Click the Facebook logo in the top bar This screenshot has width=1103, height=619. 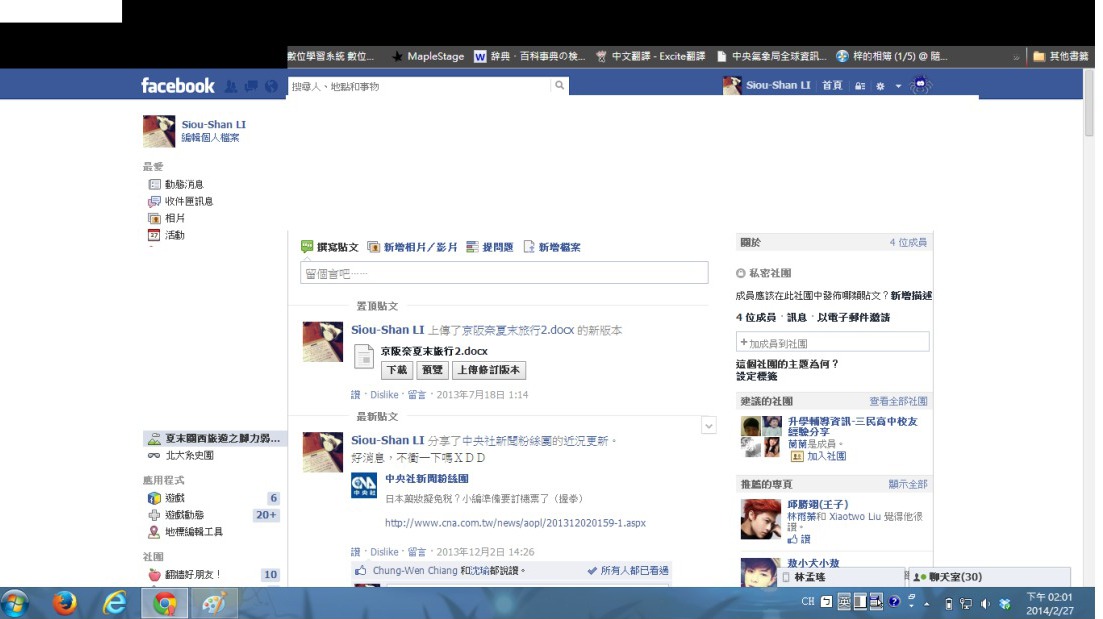pos(177,86)
